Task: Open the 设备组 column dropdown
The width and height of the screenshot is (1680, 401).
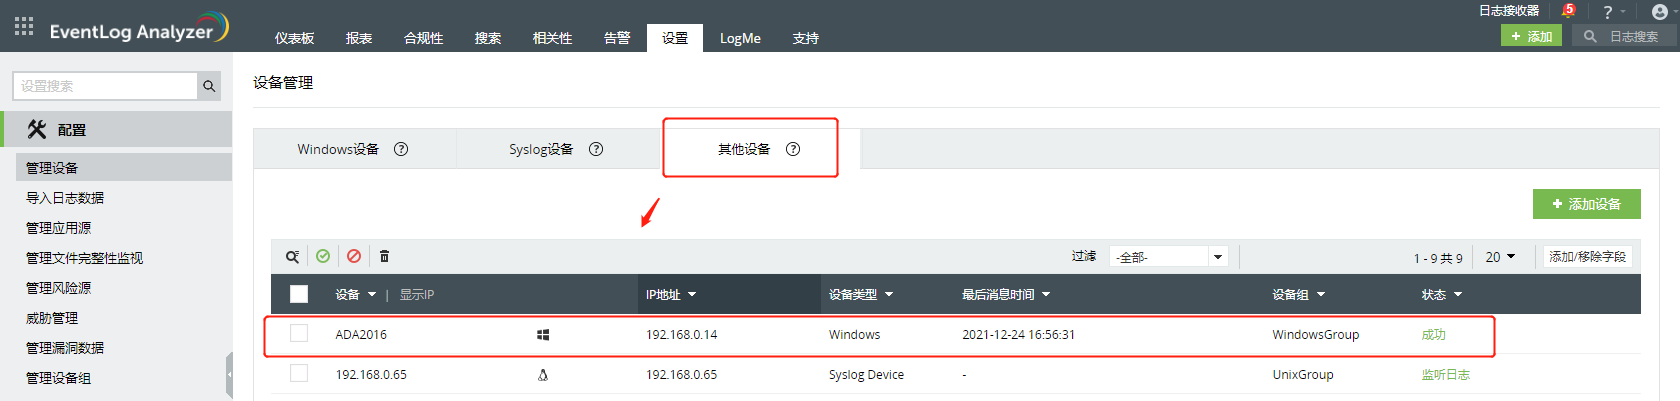Action: [1321, 295]
